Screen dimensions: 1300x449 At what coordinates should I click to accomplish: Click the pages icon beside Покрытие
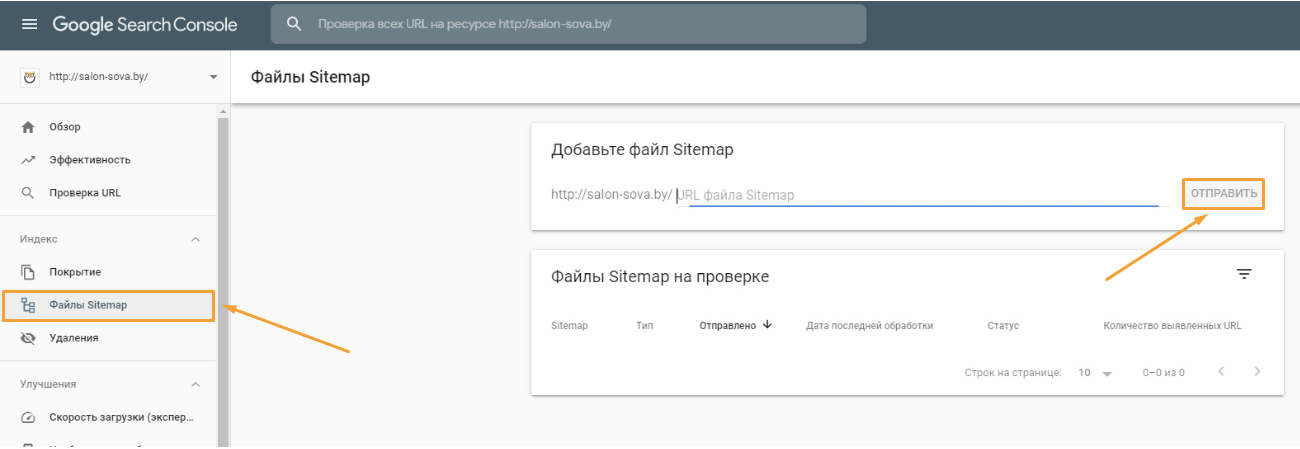pos(28,272)
